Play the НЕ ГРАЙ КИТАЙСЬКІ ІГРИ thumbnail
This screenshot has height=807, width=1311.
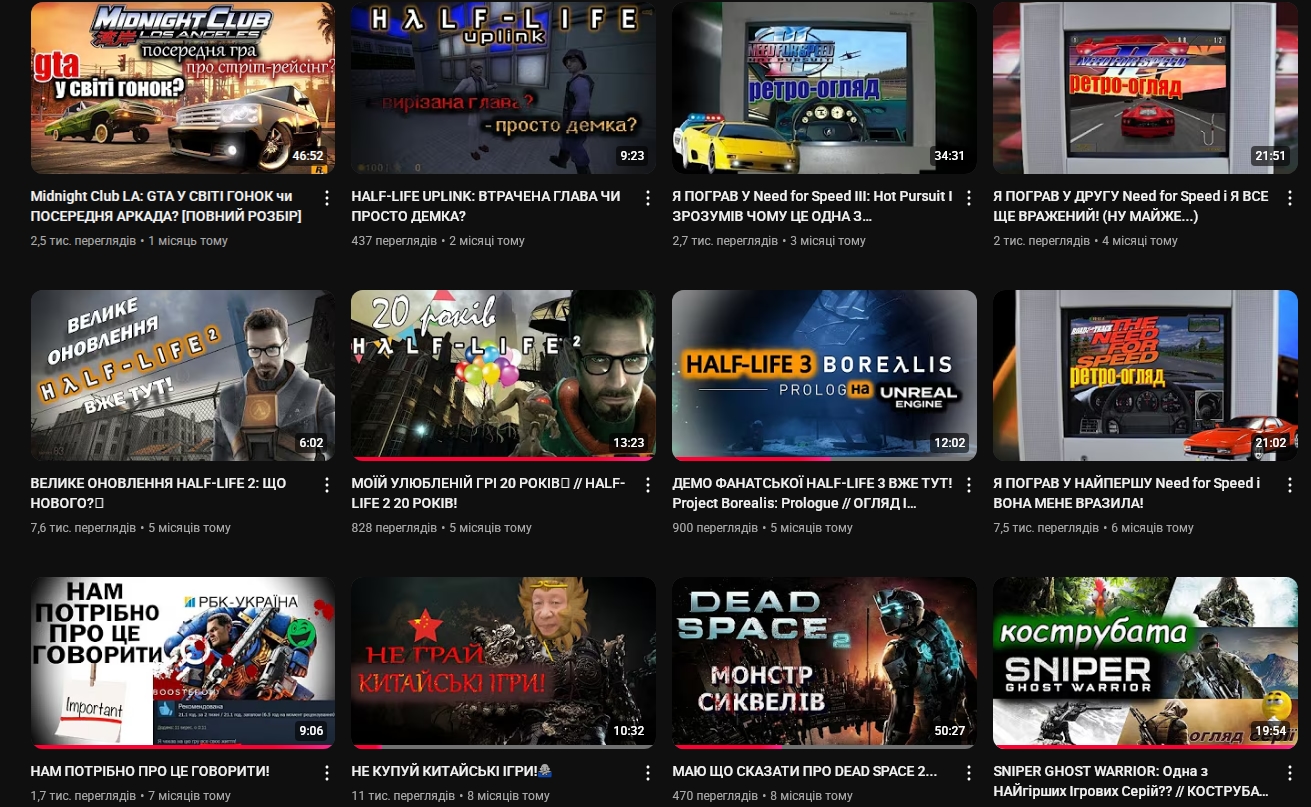tap(504, 663)
